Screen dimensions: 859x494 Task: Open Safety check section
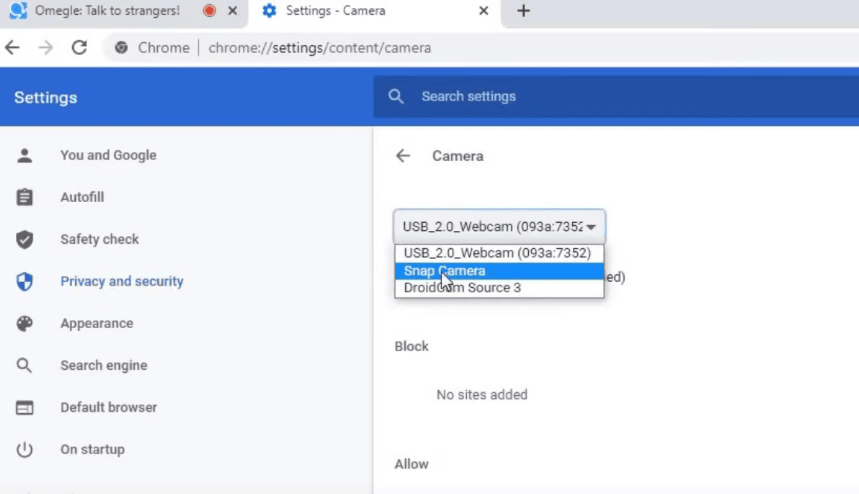click(100, 239)
